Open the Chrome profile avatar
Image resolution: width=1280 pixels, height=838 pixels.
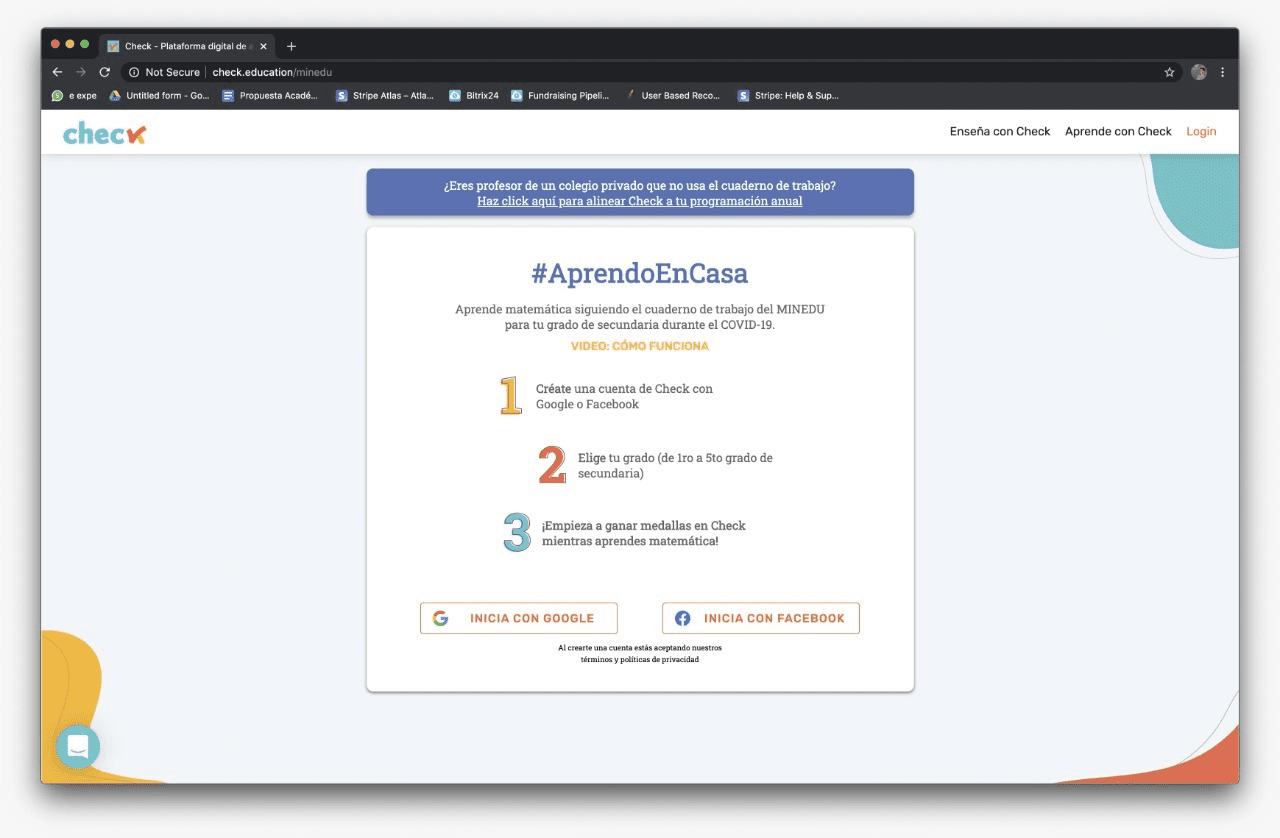click(1199, 72)
